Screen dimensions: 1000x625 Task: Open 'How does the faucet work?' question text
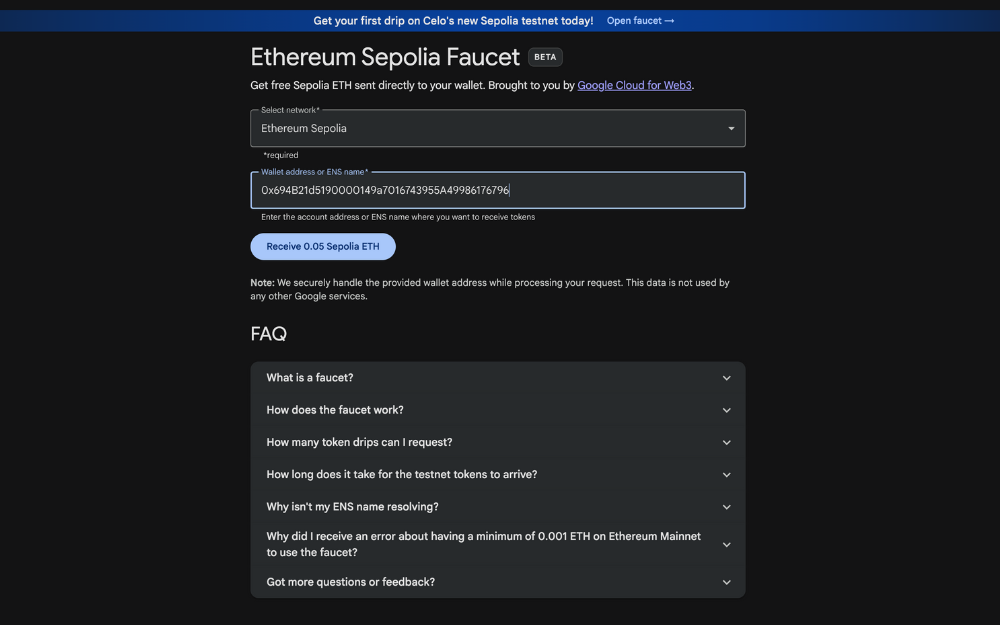tap(335, 410)
